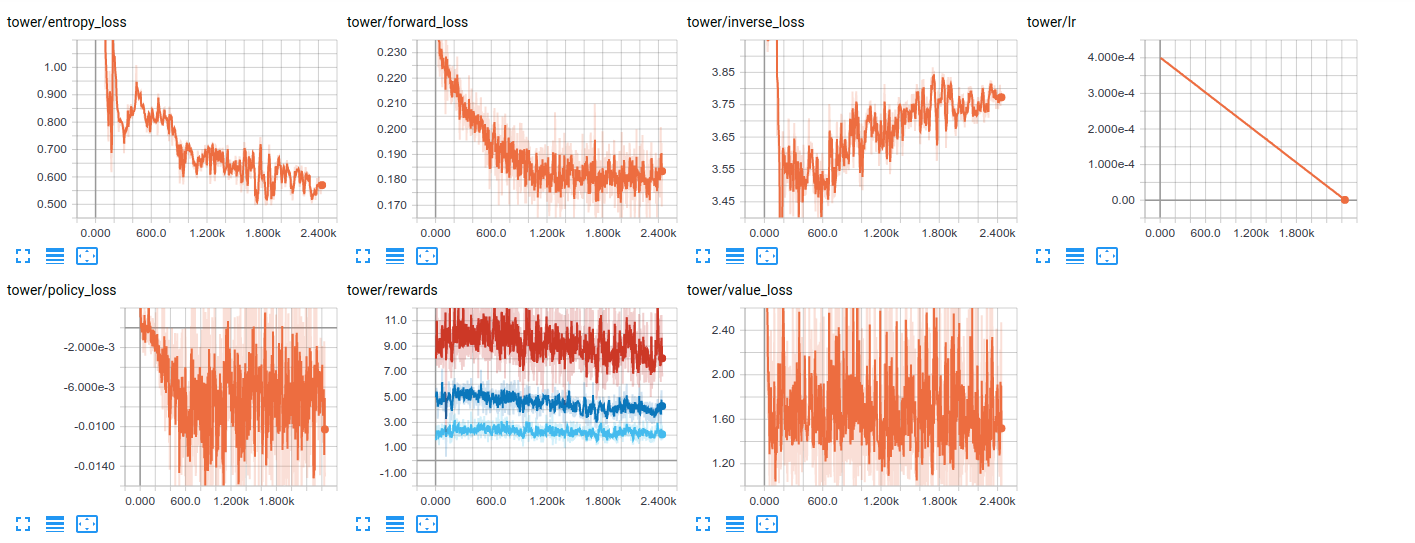Click the red series endpoint in tower/rewards

click(661, 358)
